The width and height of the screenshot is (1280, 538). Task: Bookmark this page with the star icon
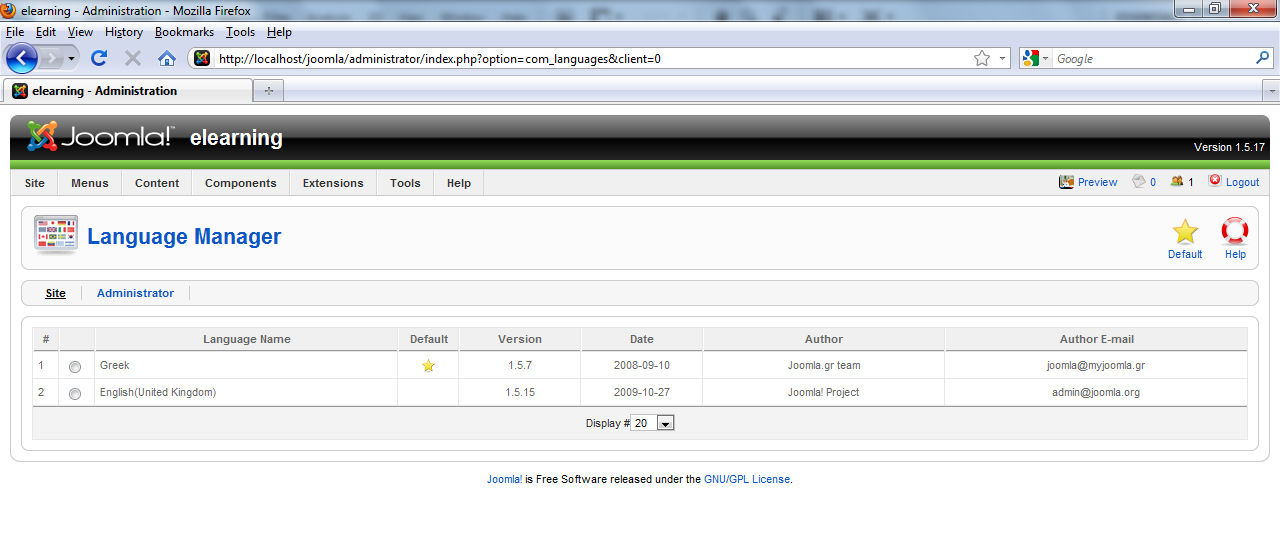[x=982, y=58]
